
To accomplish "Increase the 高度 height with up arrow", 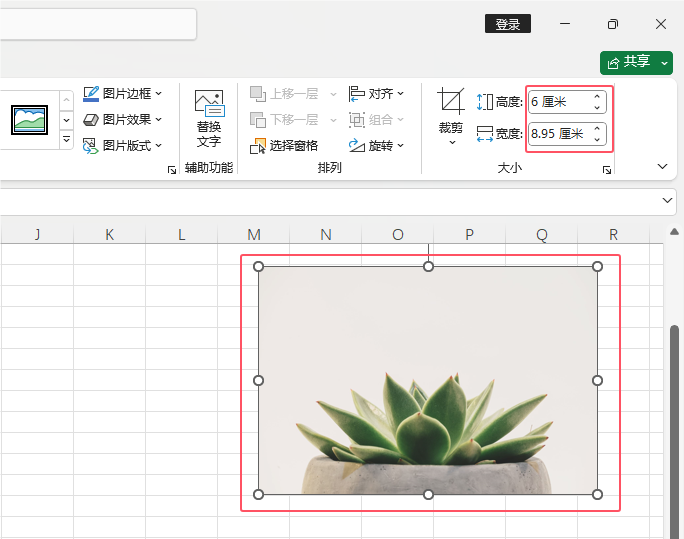I will 597,96.
